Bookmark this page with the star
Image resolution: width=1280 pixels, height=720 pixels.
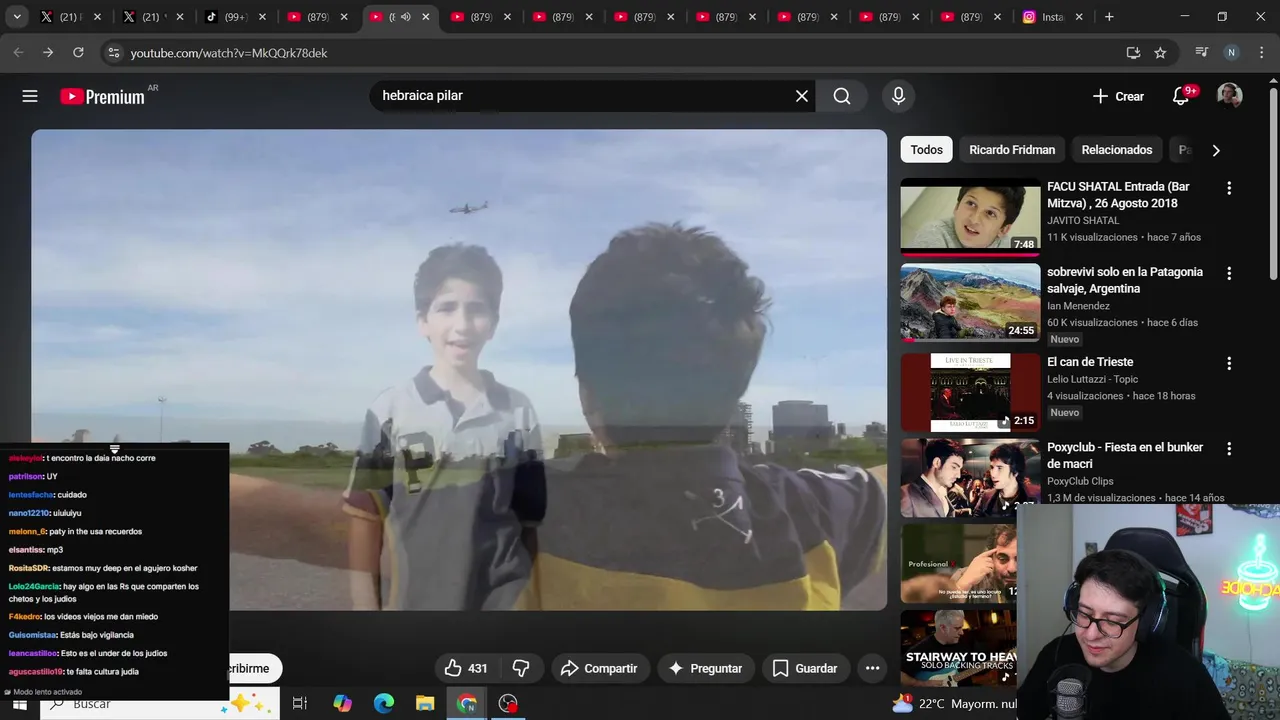[1160, 53]
